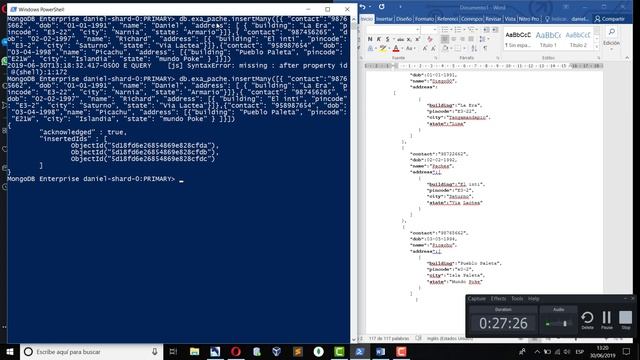Open Sublime Text from taskbar

(x=298, y=351)
